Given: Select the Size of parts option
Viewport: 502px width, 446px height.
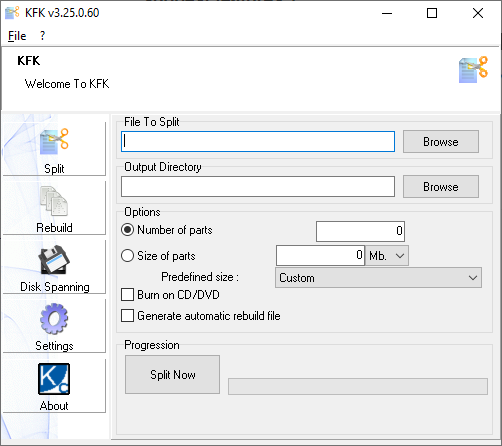Looking at the screenshot, I should [127, 256].
